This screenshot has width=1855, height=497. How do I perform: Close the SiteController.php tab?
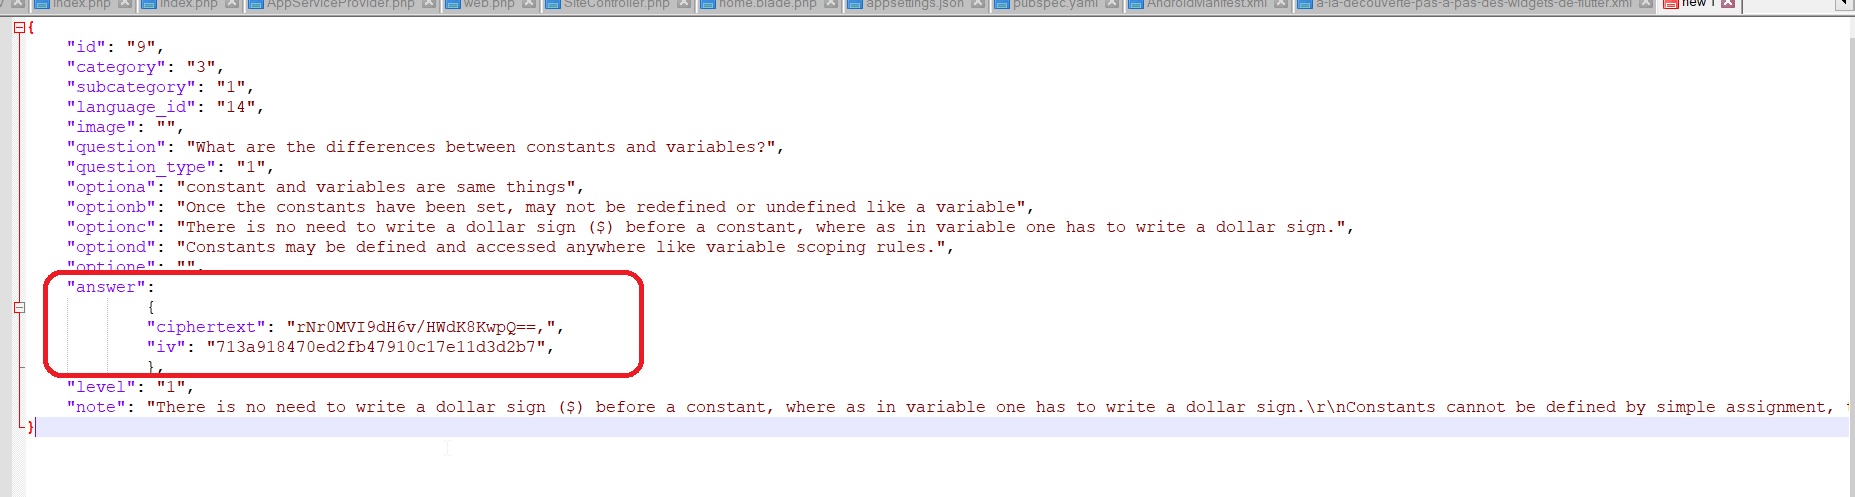(x=685, y=4)
